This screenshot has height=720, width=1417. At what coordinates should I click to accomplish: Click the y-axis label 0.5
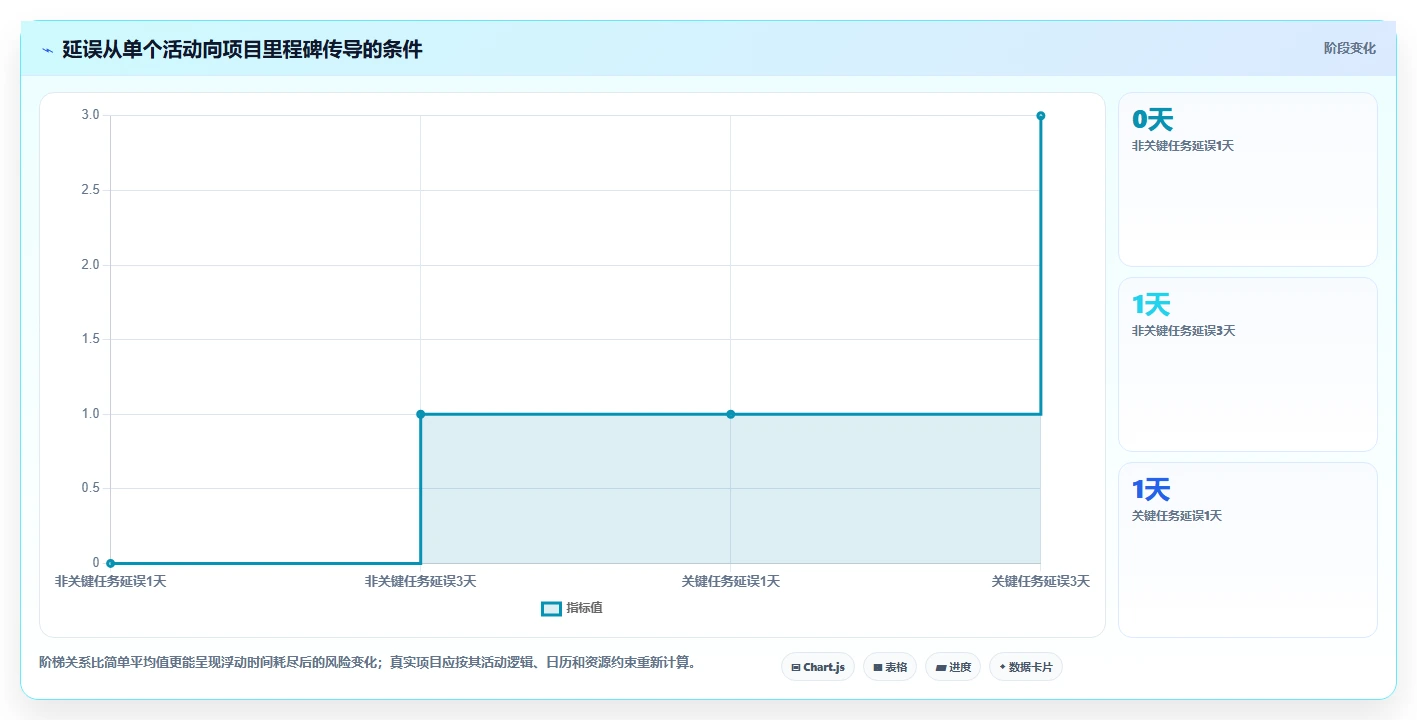(90, 488)
